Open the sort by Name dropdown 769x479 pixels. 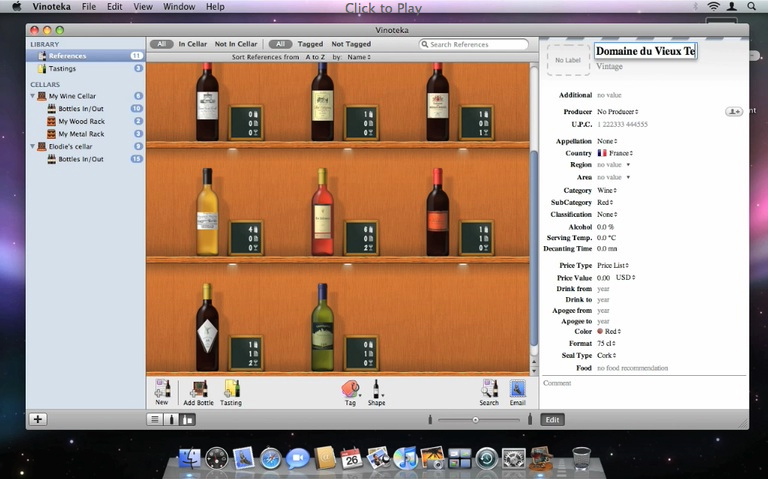[x=359, y=57]
